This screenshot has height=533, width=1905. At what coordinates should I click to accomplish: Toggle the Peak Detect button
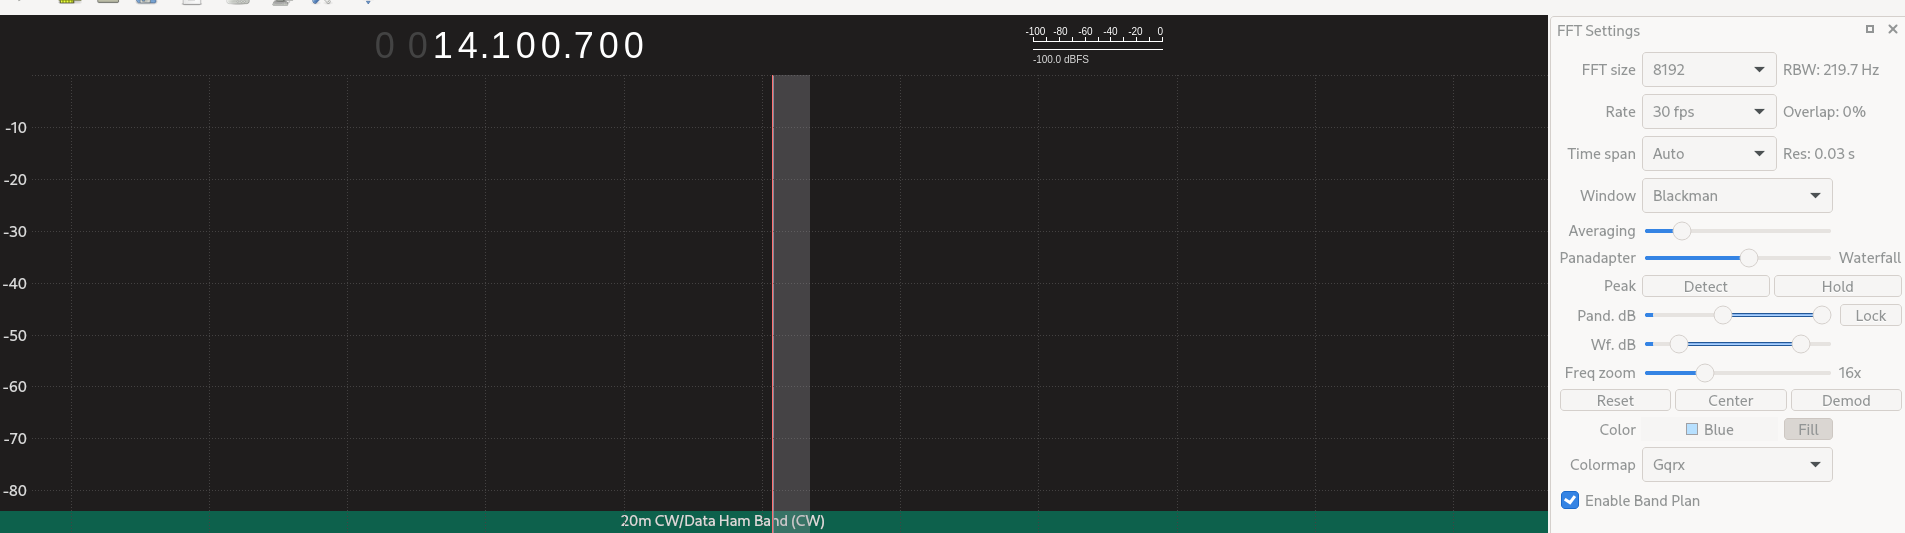coord(1705,287)
